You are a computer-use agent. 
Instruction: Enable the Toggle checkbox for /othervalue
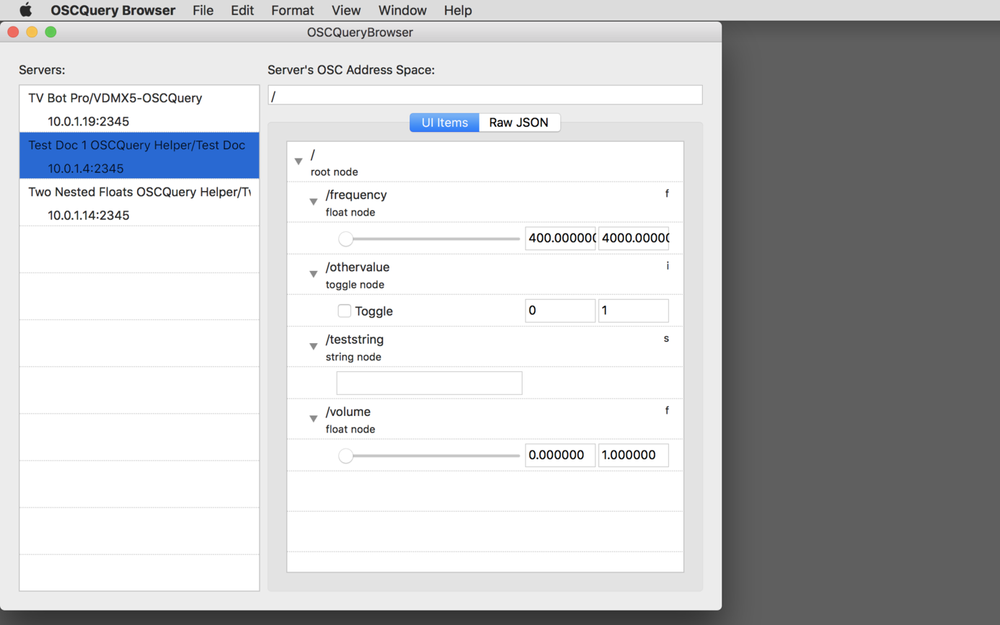pos(344,311)
